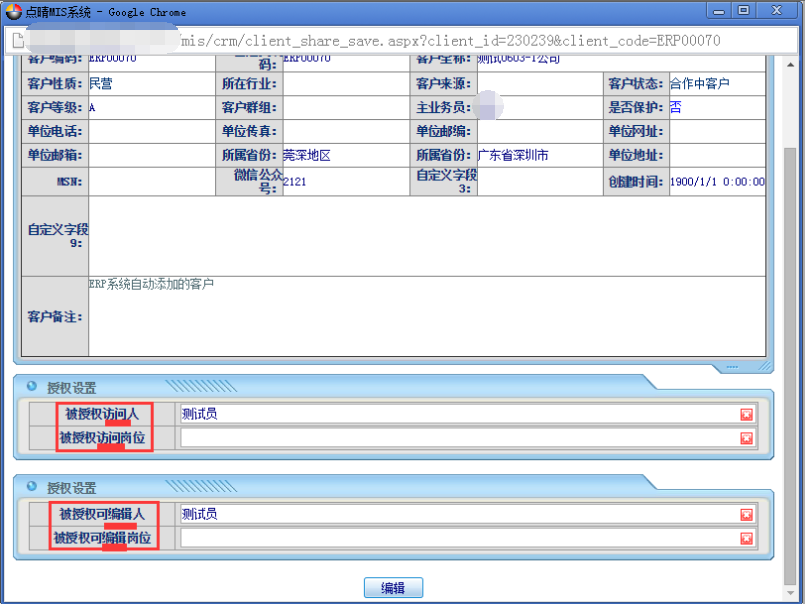
Task: Click the scrollbar down arrow
Action: (790, 594)
